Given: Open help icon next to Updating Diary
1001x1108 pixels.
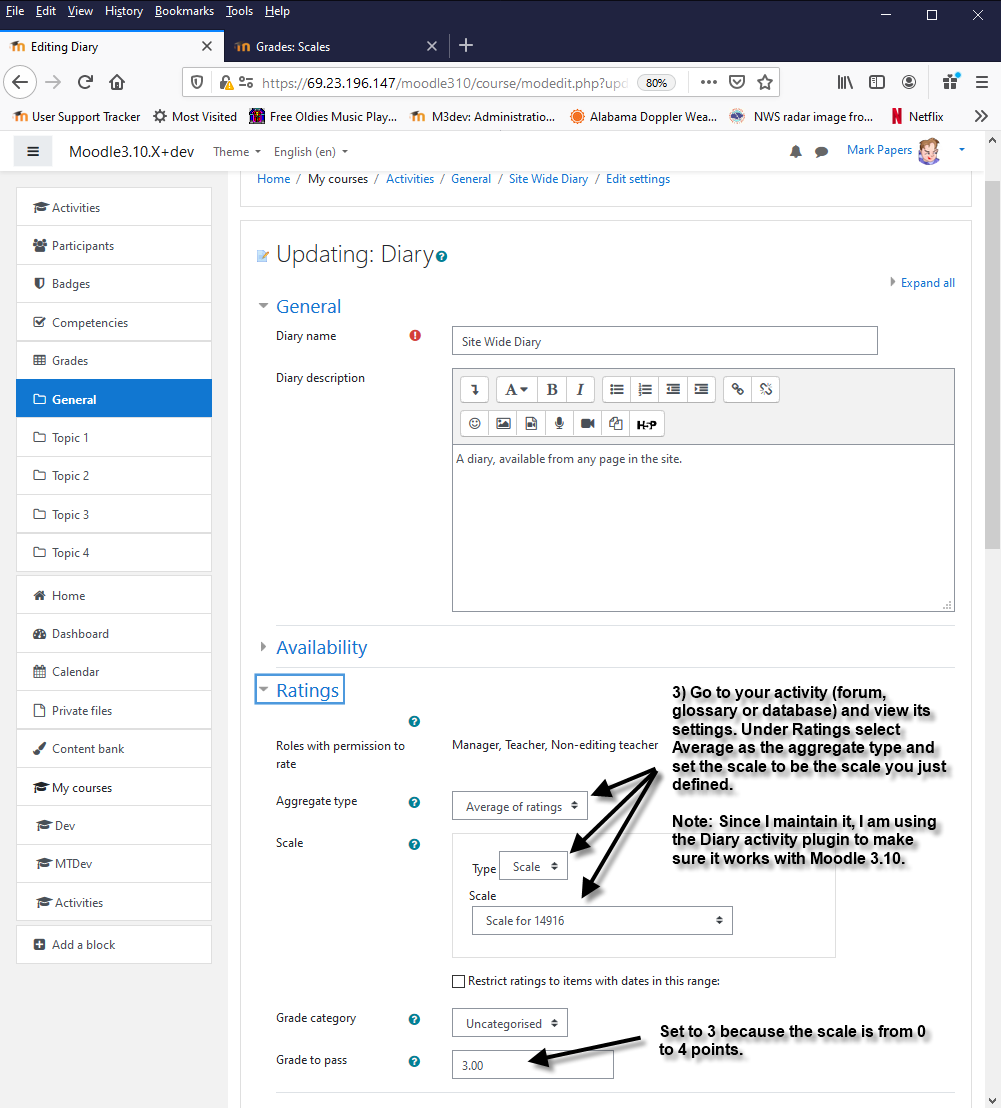Looking at the screenshot, I should click(x=442, y=257).
